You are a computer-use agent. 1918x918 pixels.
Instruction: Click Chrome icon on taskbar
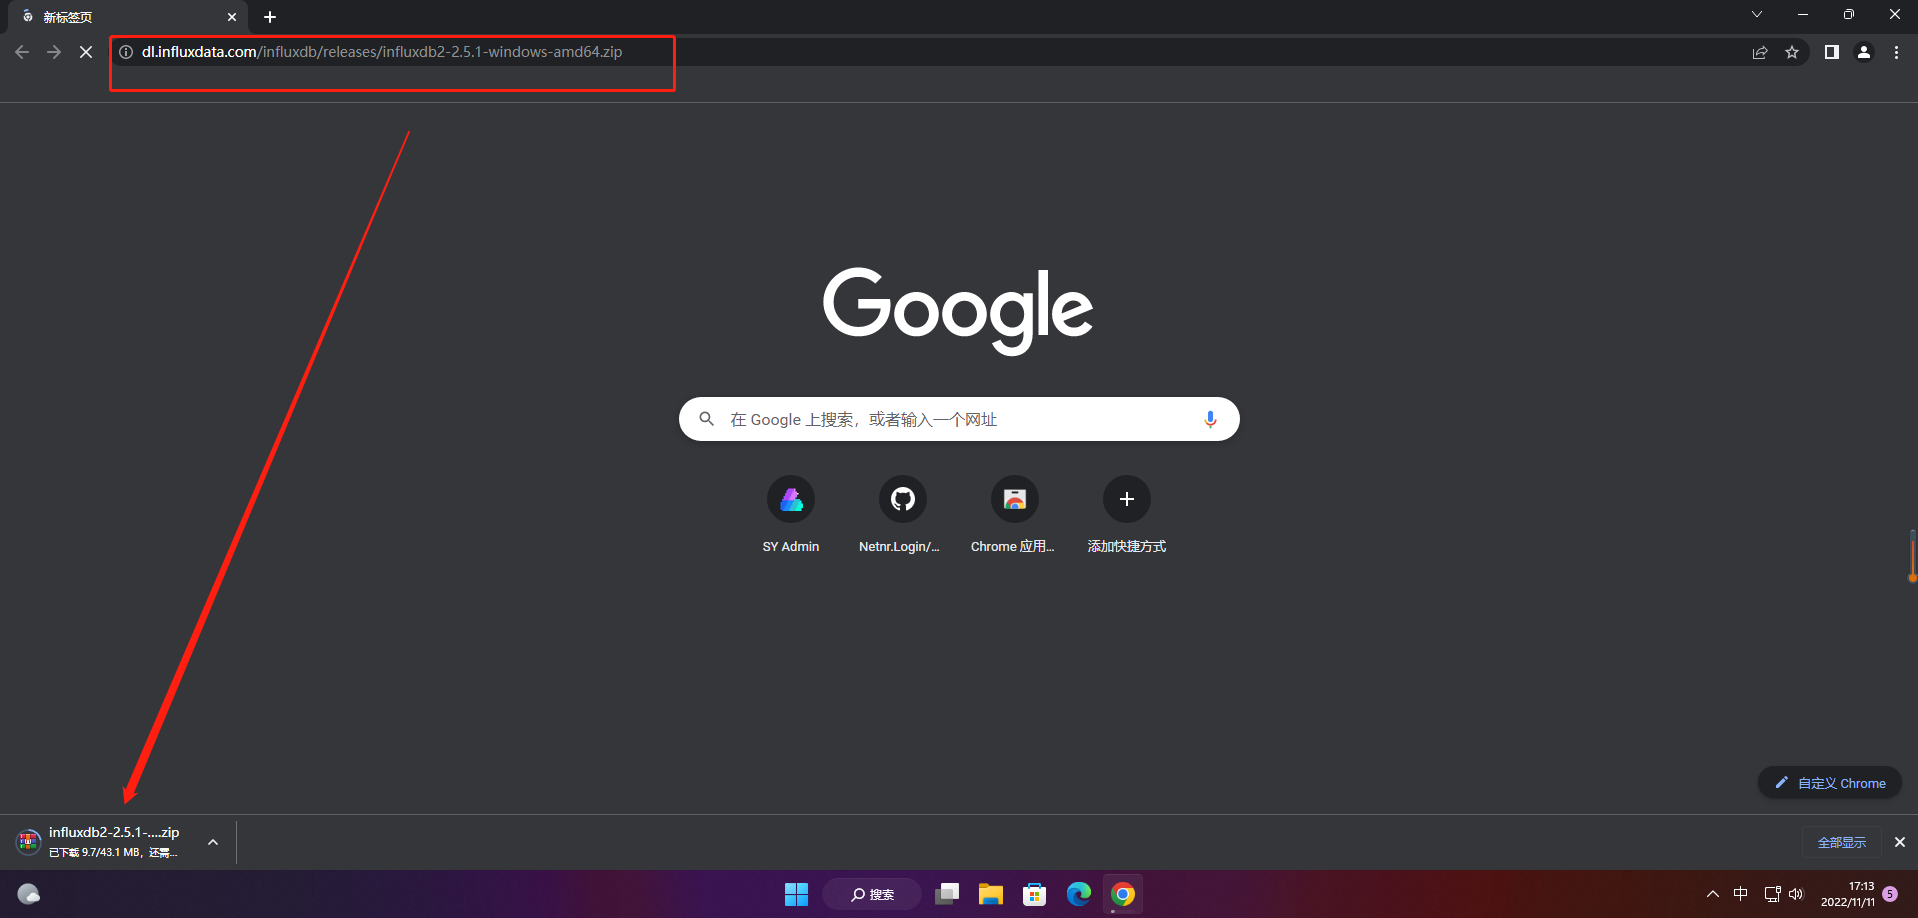(1123, 894)
